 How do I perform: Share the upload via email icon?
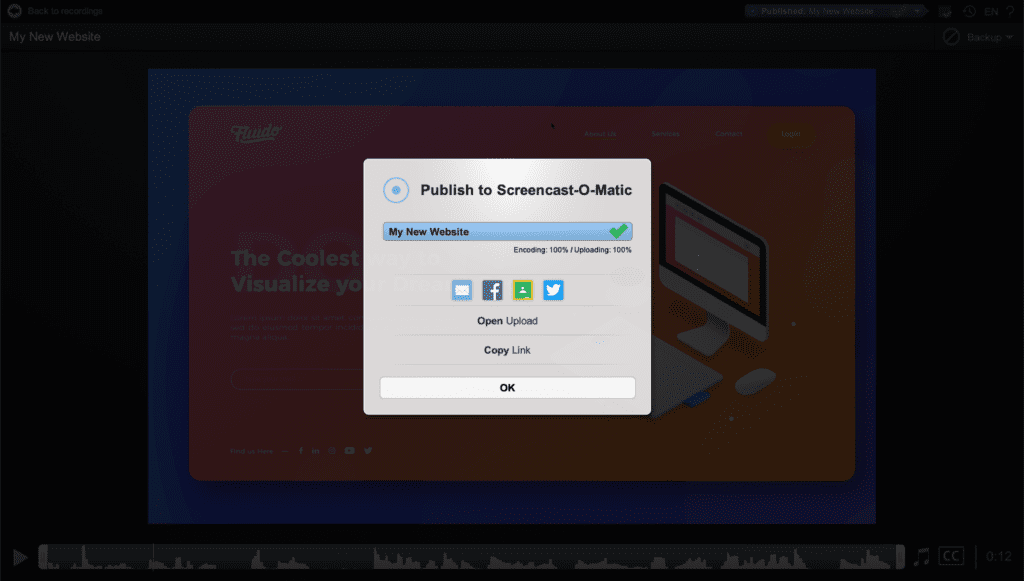(x=462, y=290)
